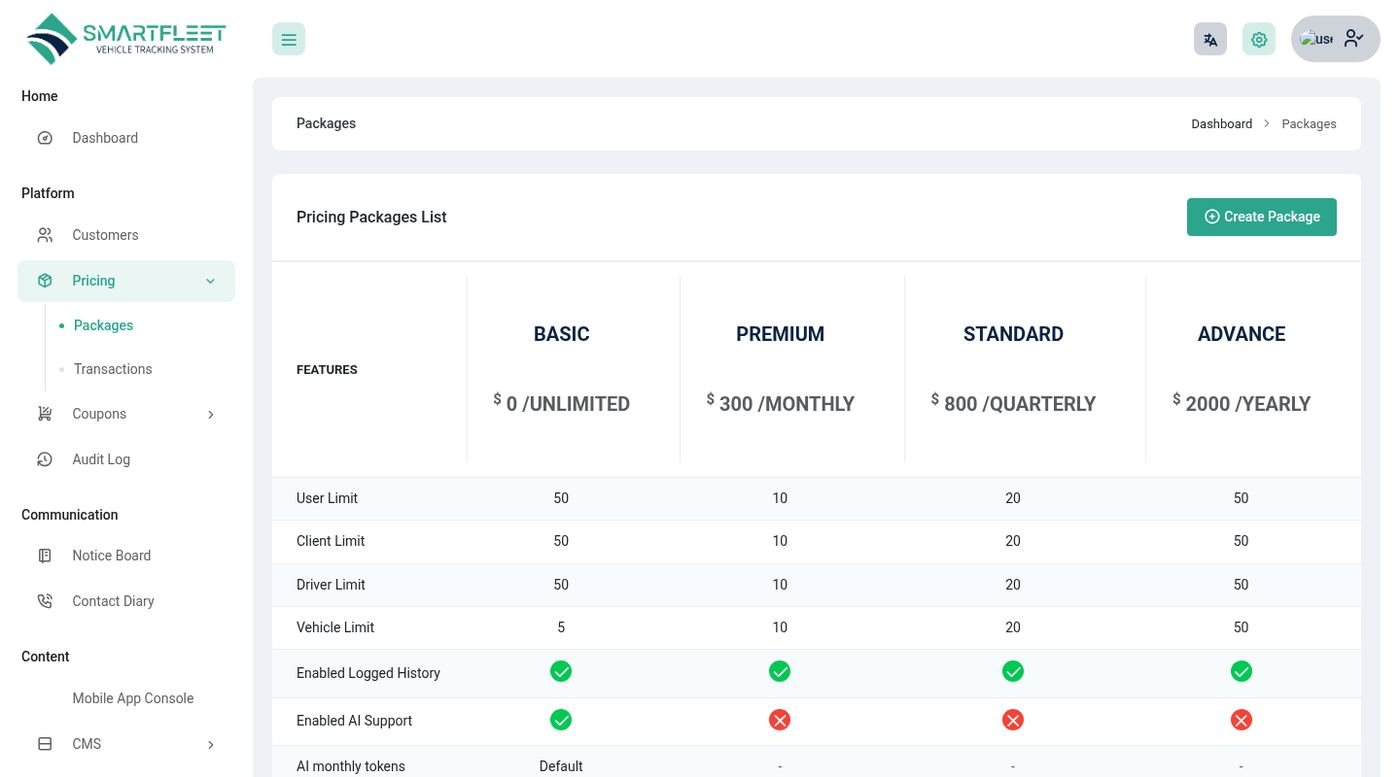
Task: Click the Customers people icon
Action: (45, 235)
